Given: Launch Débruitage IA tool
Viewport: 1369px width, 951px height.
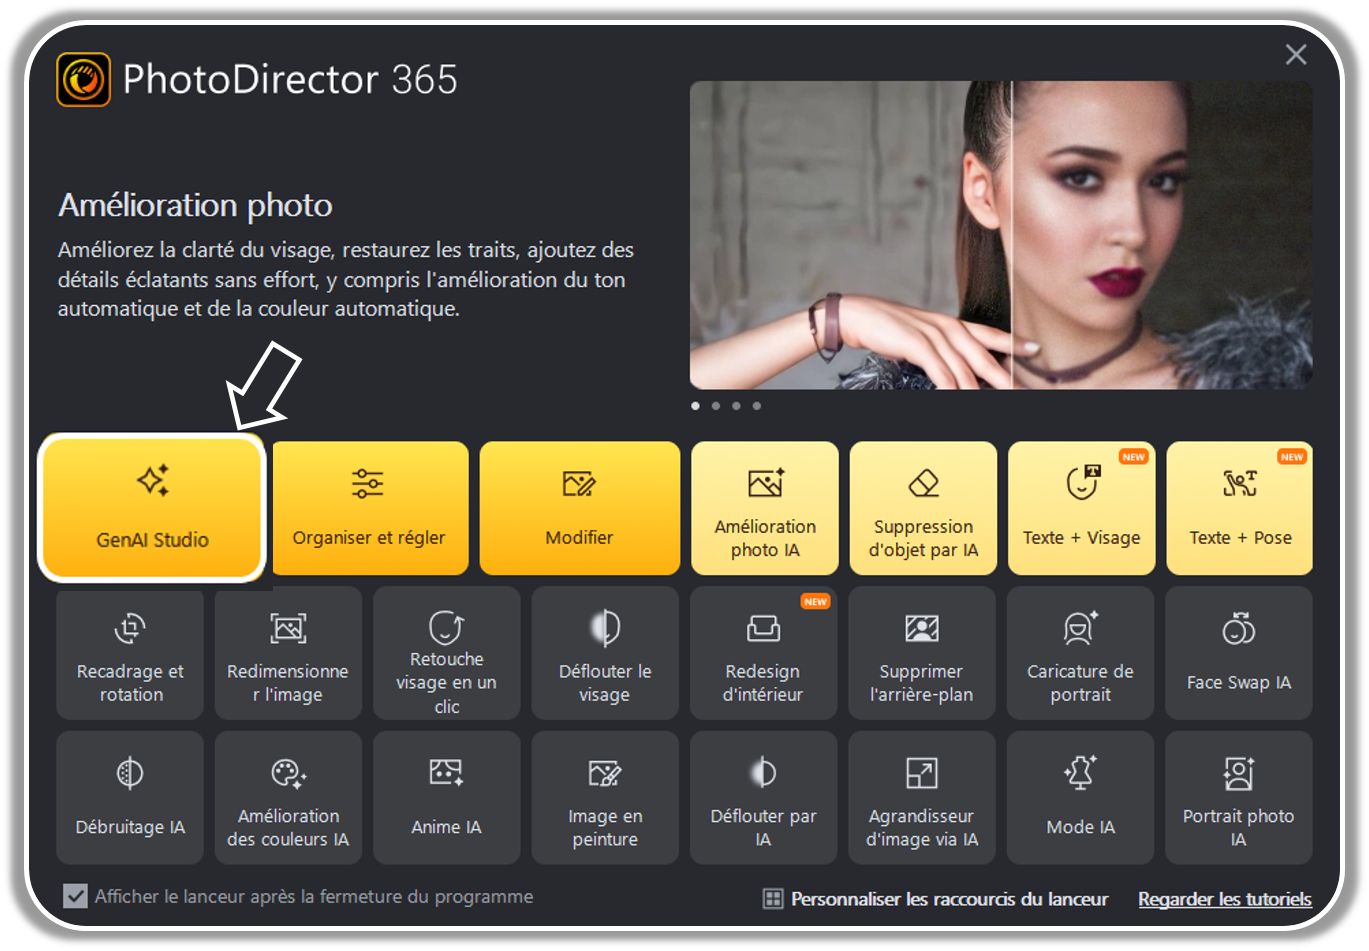Looking at the screenshot, I should (x=130, y=797).
